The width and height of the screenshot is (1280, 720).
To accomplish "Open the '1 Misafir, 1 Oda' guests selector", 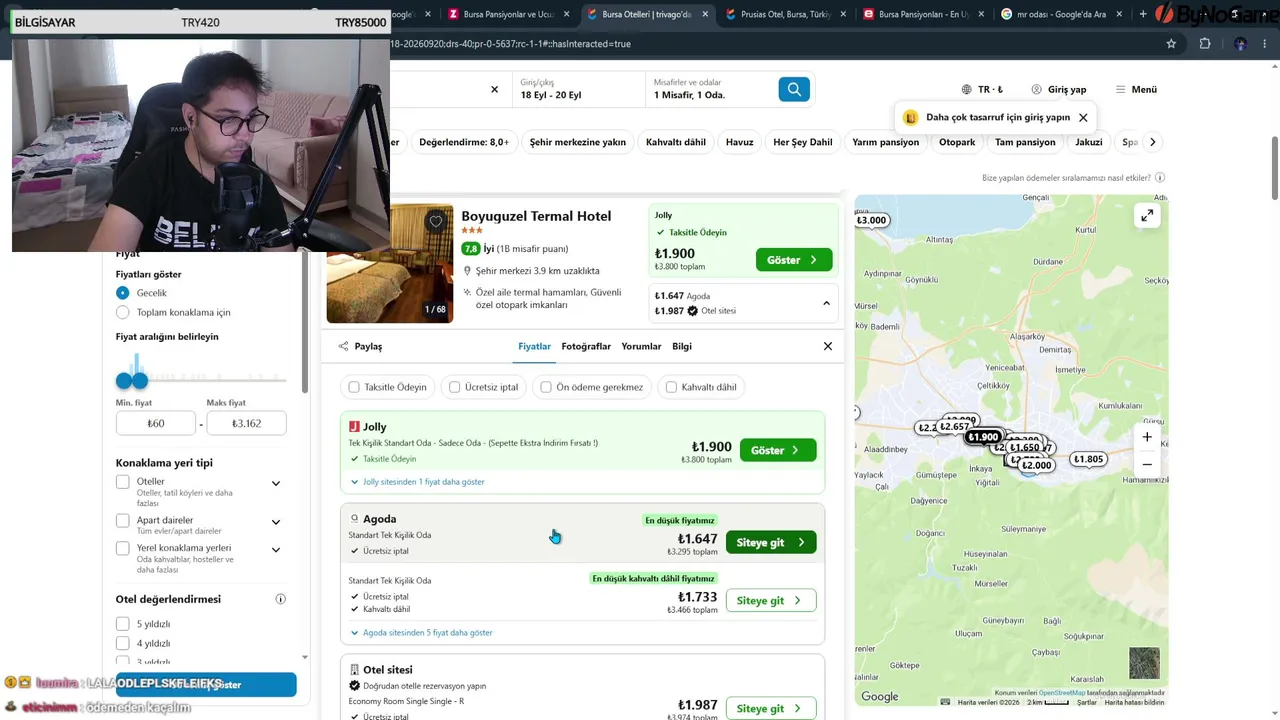I will pyautogui.click(x=711, y=89).
